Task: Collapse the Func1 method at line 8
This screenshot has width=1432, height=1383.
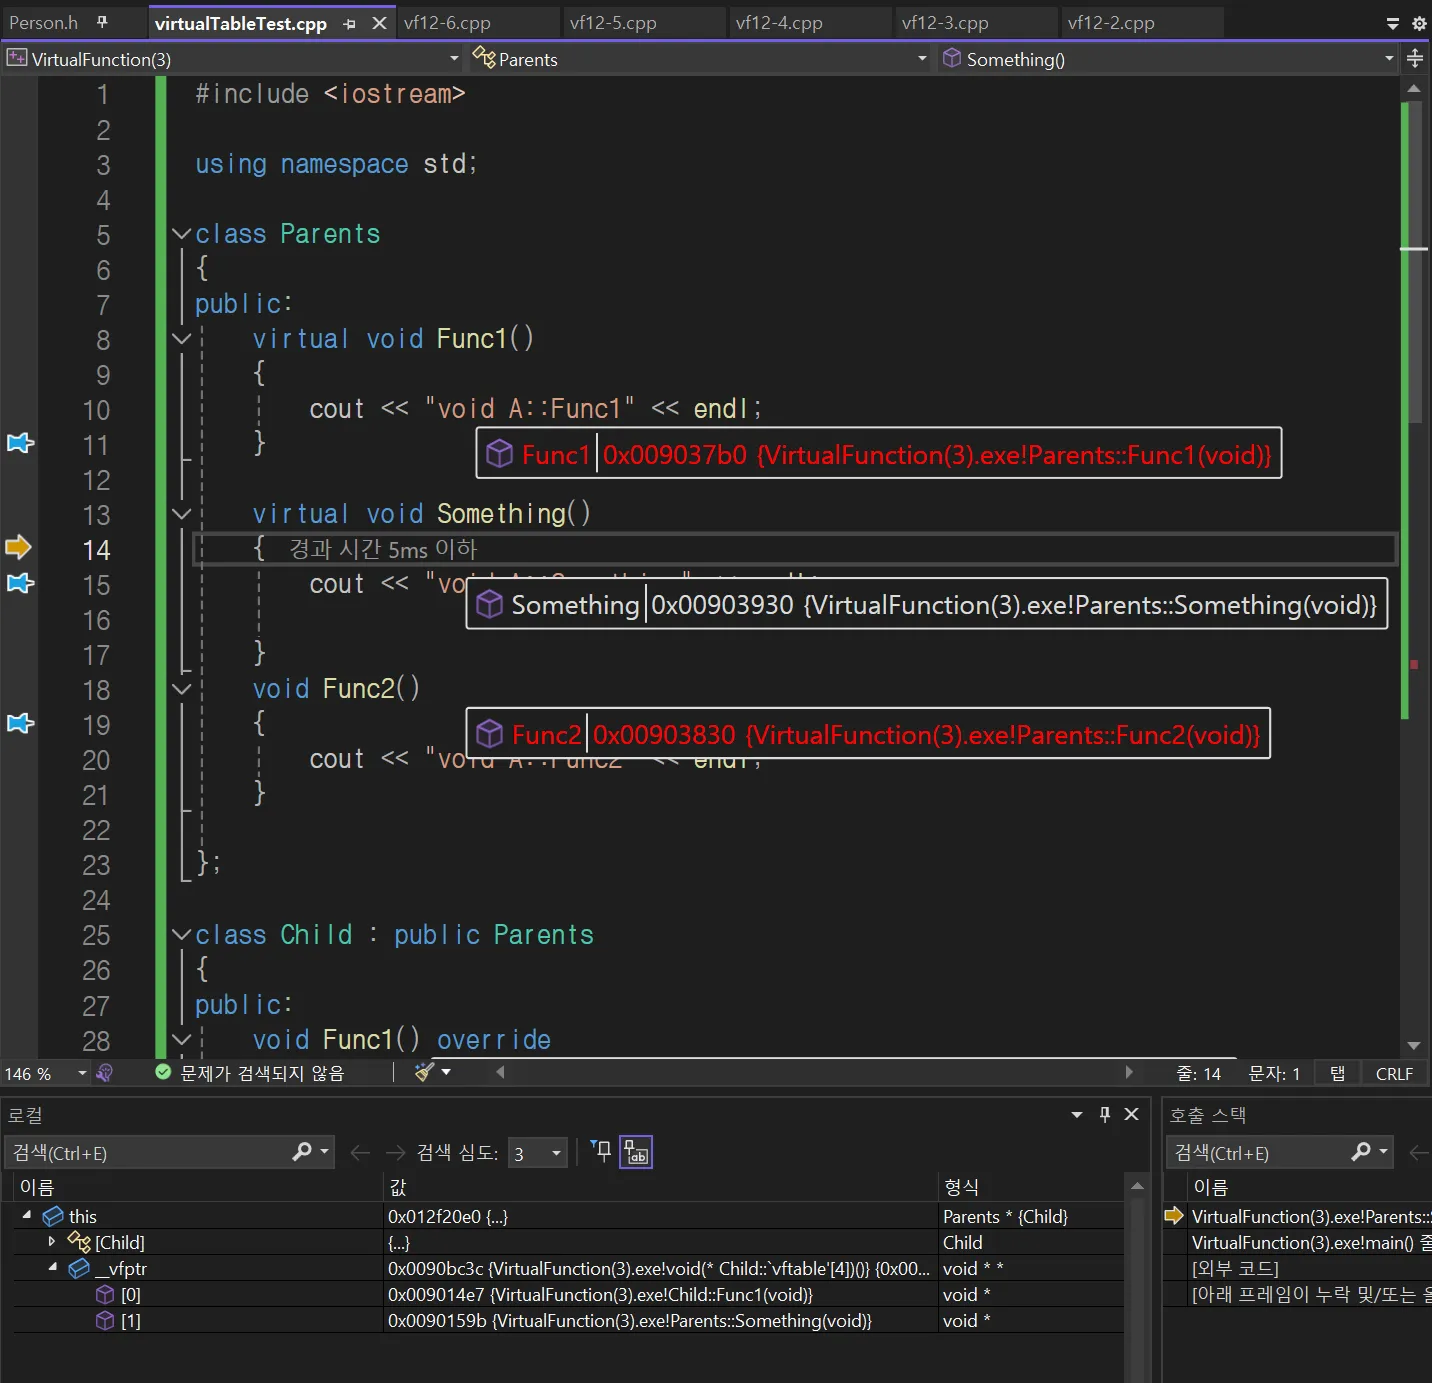Action: tap(181, 338)
